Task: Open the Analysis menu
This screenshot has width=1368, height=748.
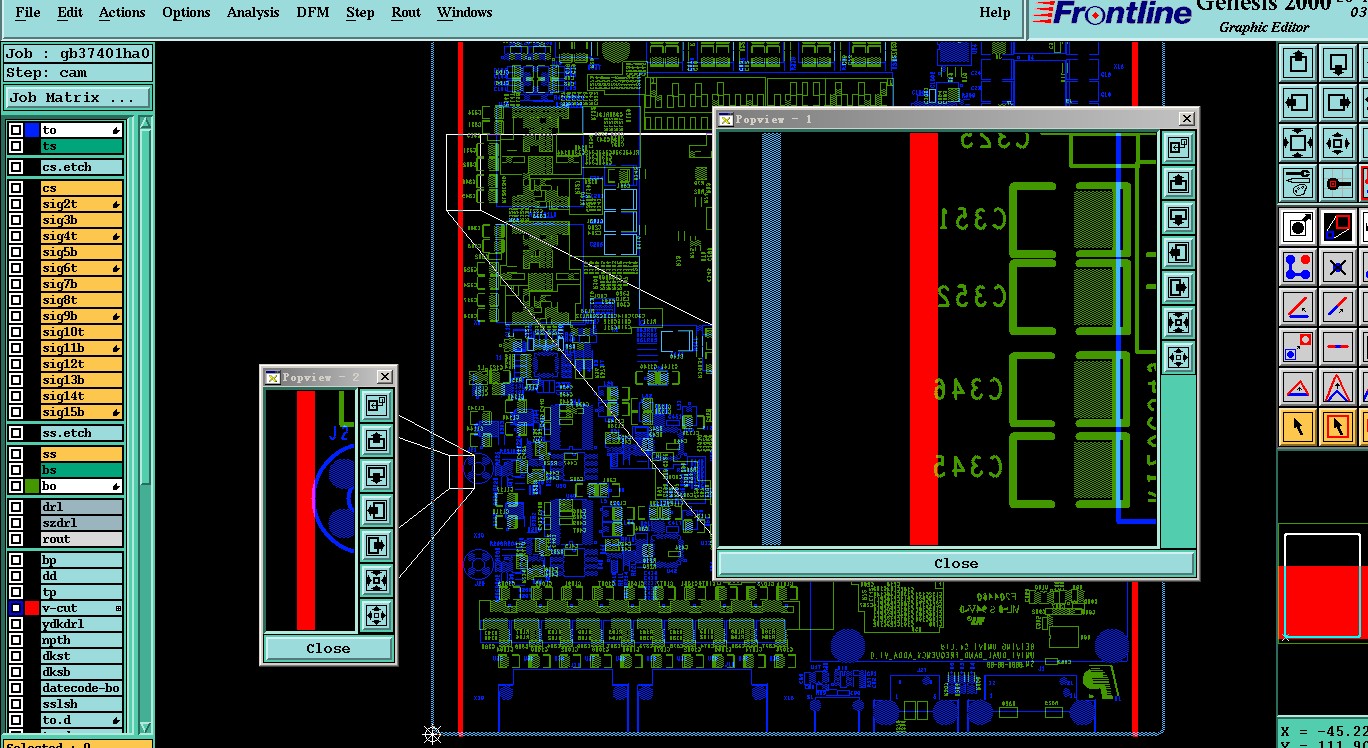Action: pos(253,13)
